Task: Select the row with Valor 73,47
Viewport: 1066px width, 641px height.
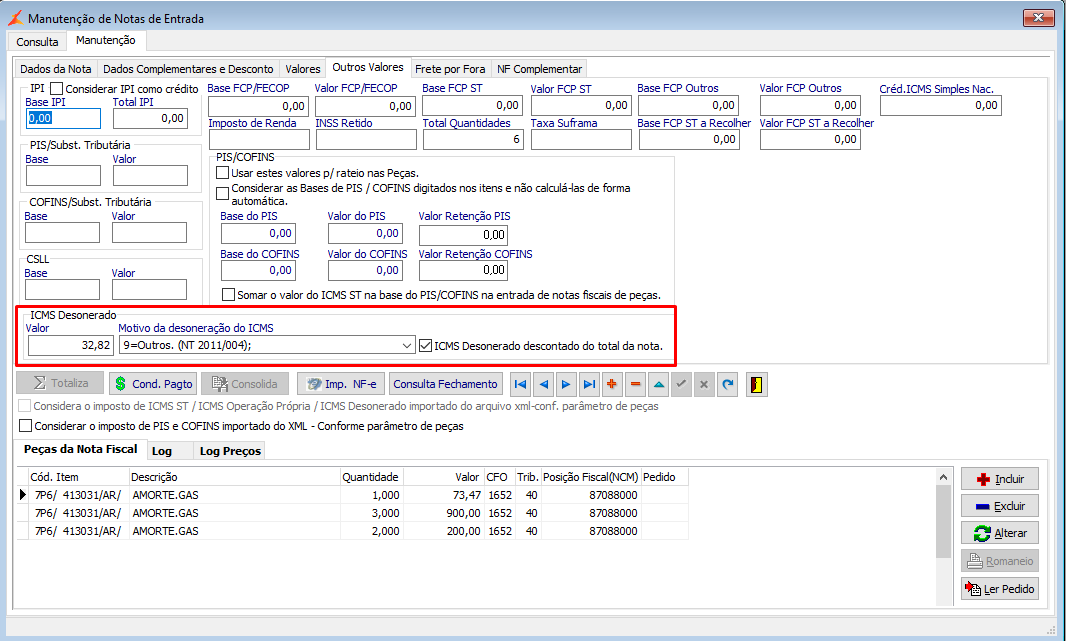Action: tap(352, 495)
